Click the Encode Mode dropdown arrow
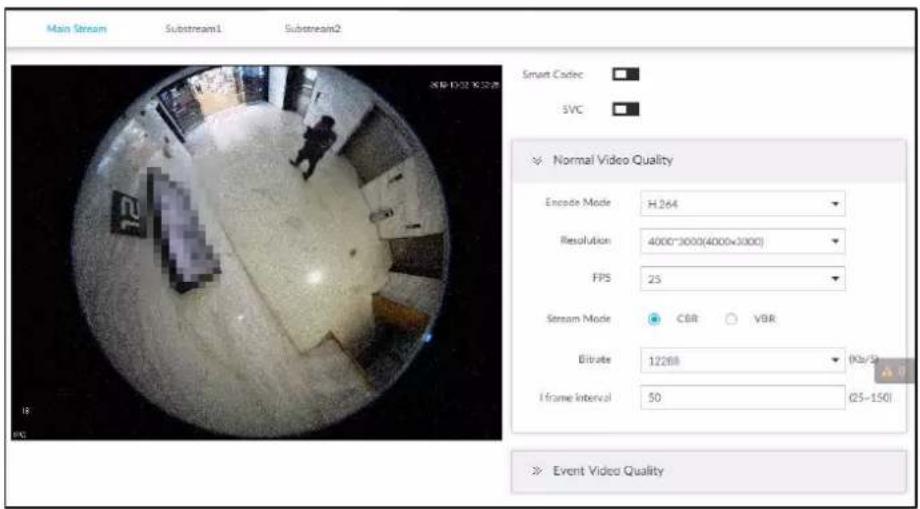The width and height of the screenshot is (920, 509). click(835, 203)
